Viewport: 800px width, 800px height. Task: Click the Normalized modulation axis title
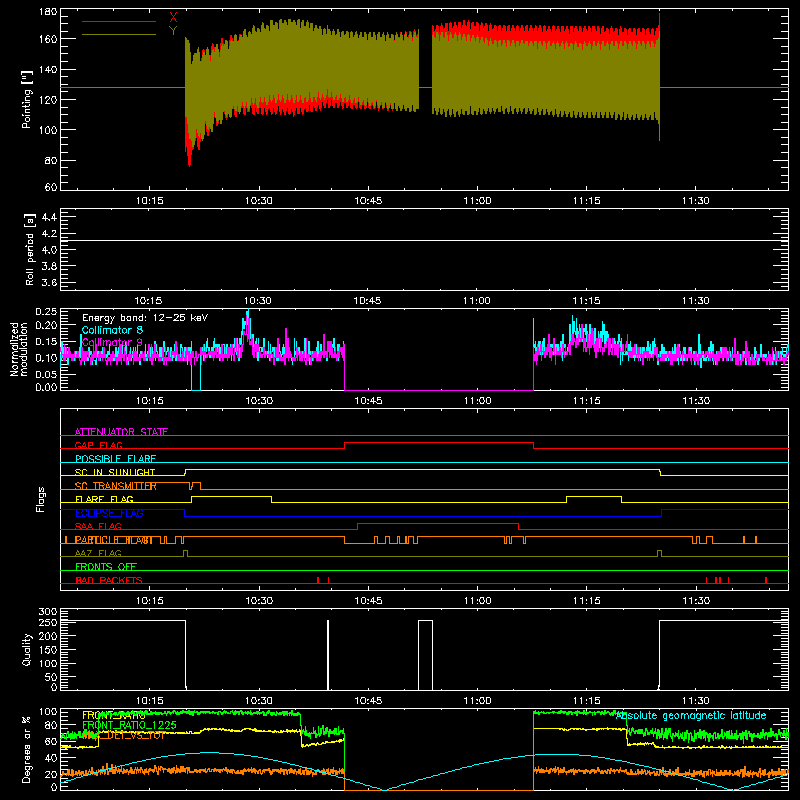[19, 349]
